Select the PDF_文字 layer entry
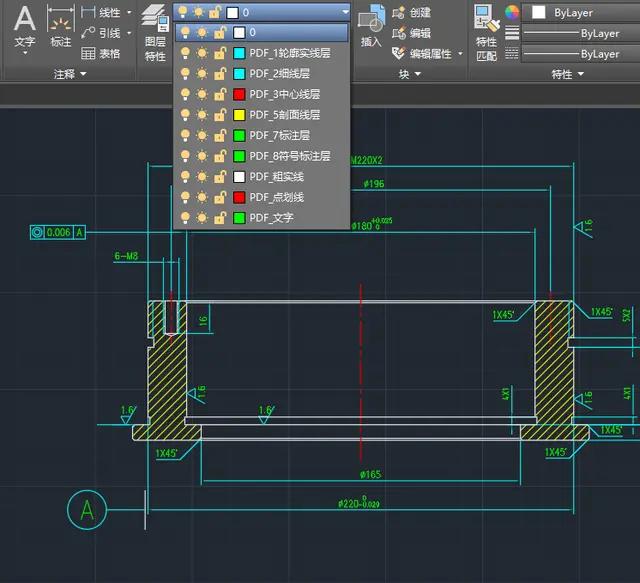This screenshot has width=640, height=583. [x=270, y=217]
